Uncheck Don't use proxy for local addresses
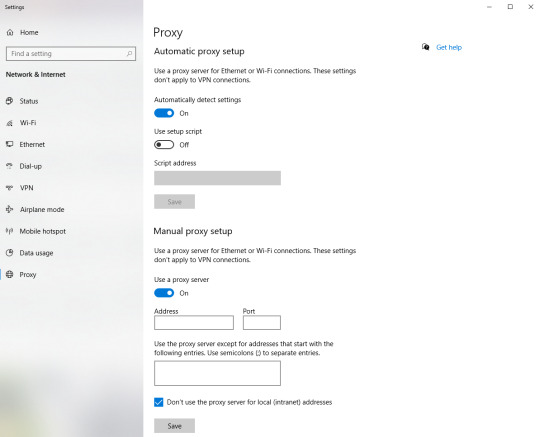The height and width of the screenshot is (437, 540). tap(158, 402)
